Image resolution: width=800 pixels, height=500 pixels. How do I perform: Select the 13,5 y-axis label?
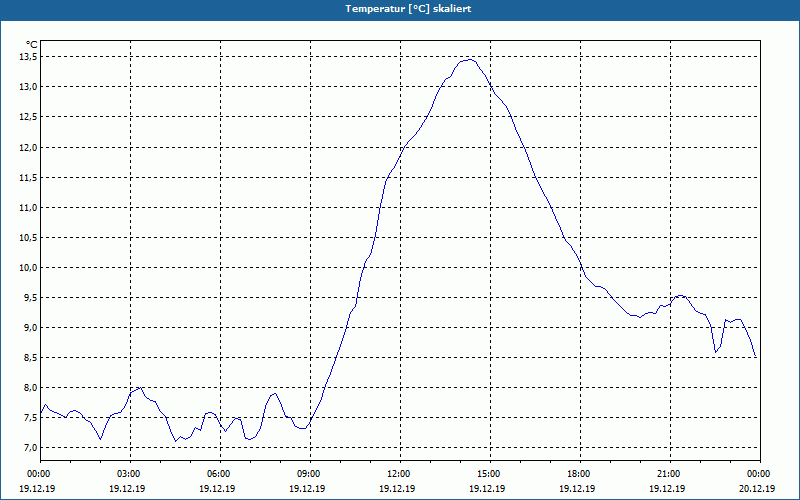point(29,57)
